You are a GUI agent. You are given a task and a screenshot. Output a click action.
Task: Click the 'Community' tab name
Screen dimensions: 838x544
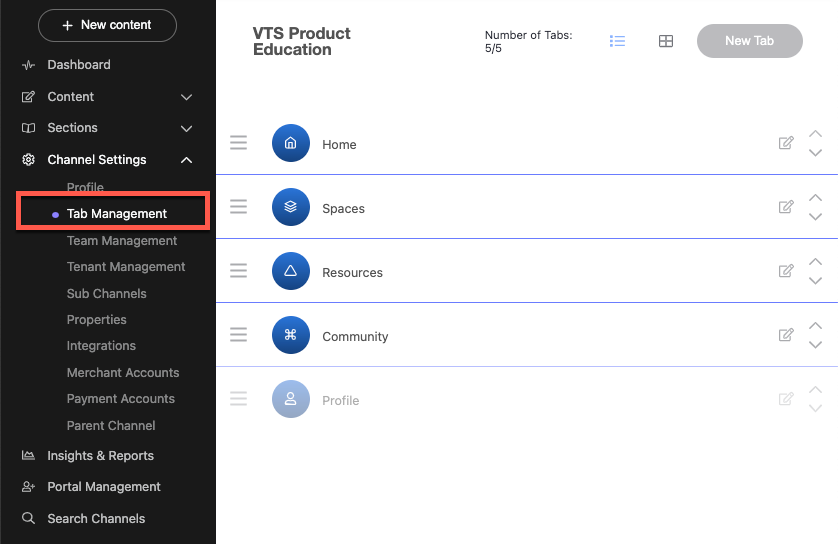point(355,337)
